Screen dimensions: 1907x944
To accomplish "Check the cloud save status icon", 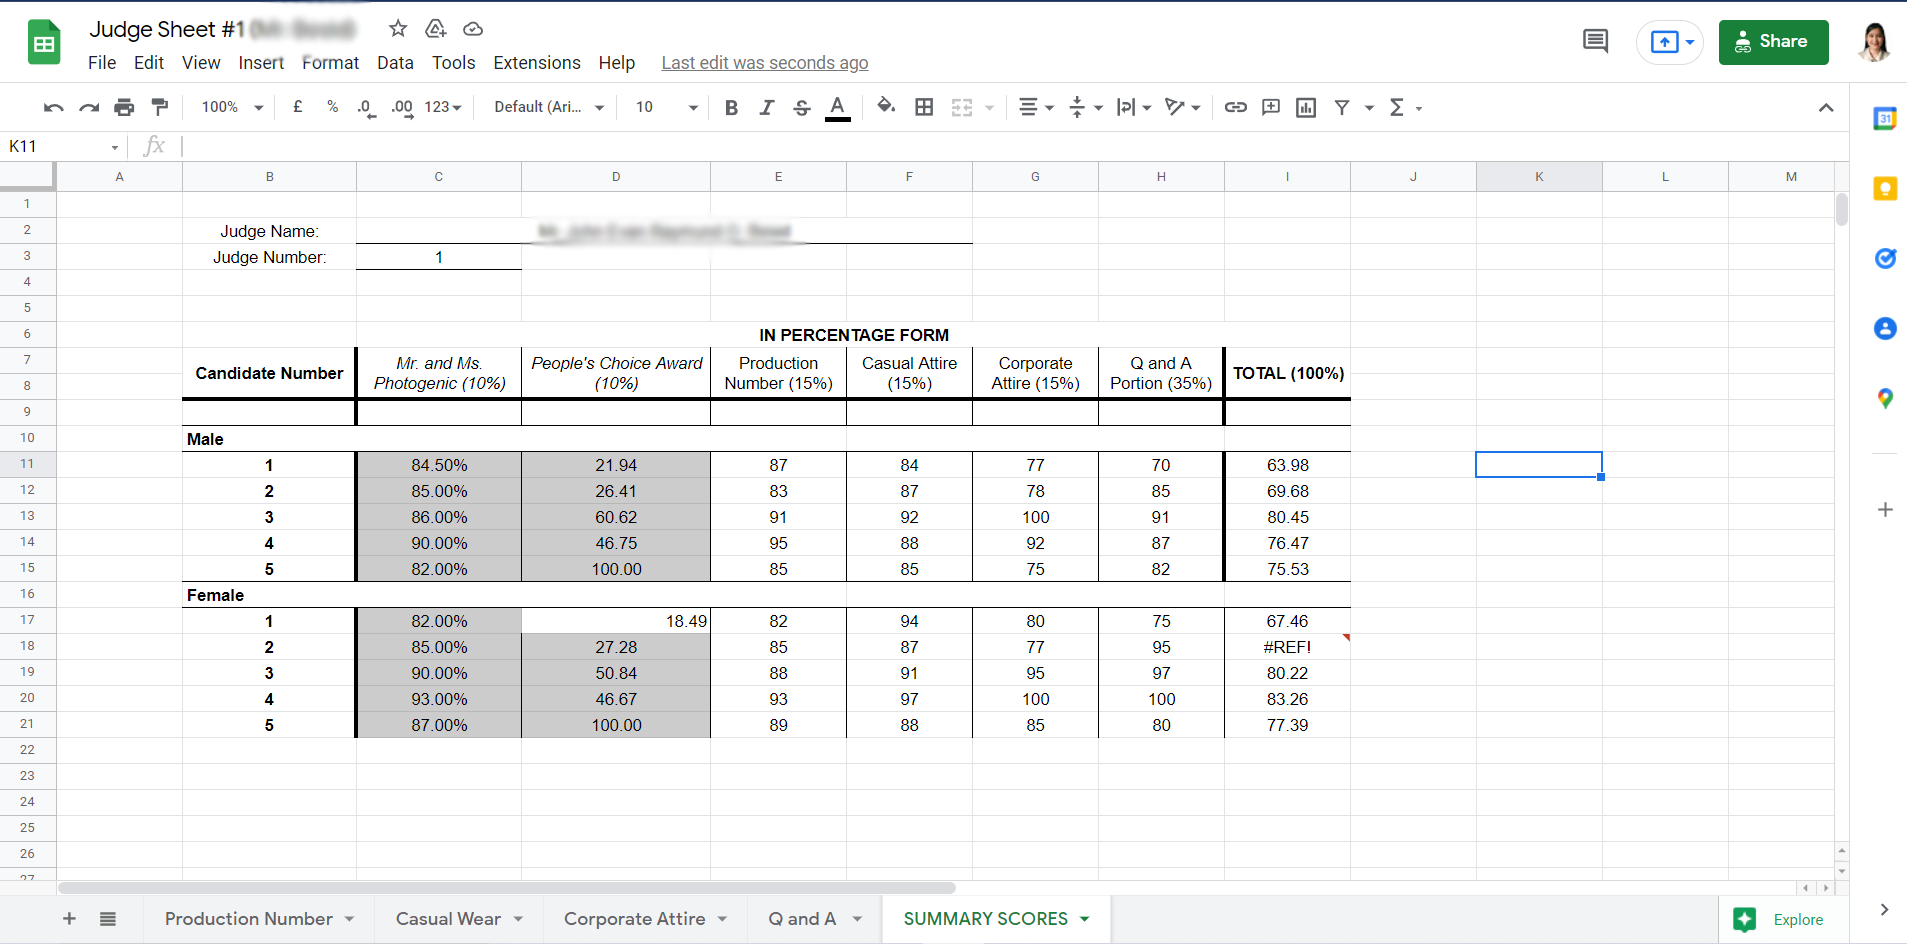I will pyautogui.click(x=473, y=29).
